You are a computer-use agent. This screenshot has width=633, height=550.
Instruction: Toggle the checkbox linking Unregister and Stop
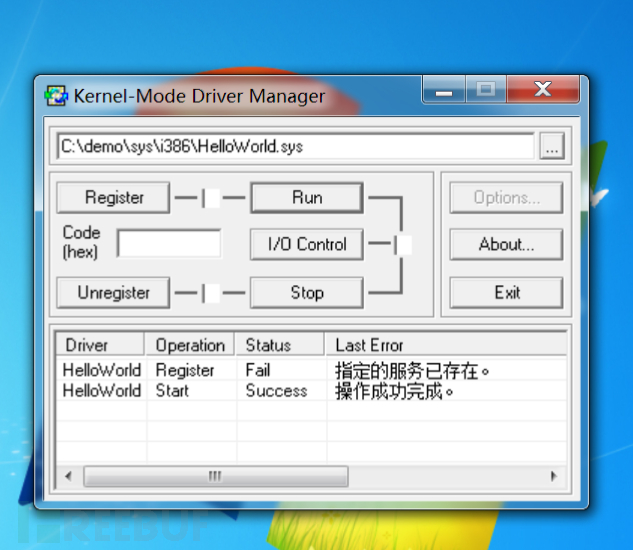211,293
